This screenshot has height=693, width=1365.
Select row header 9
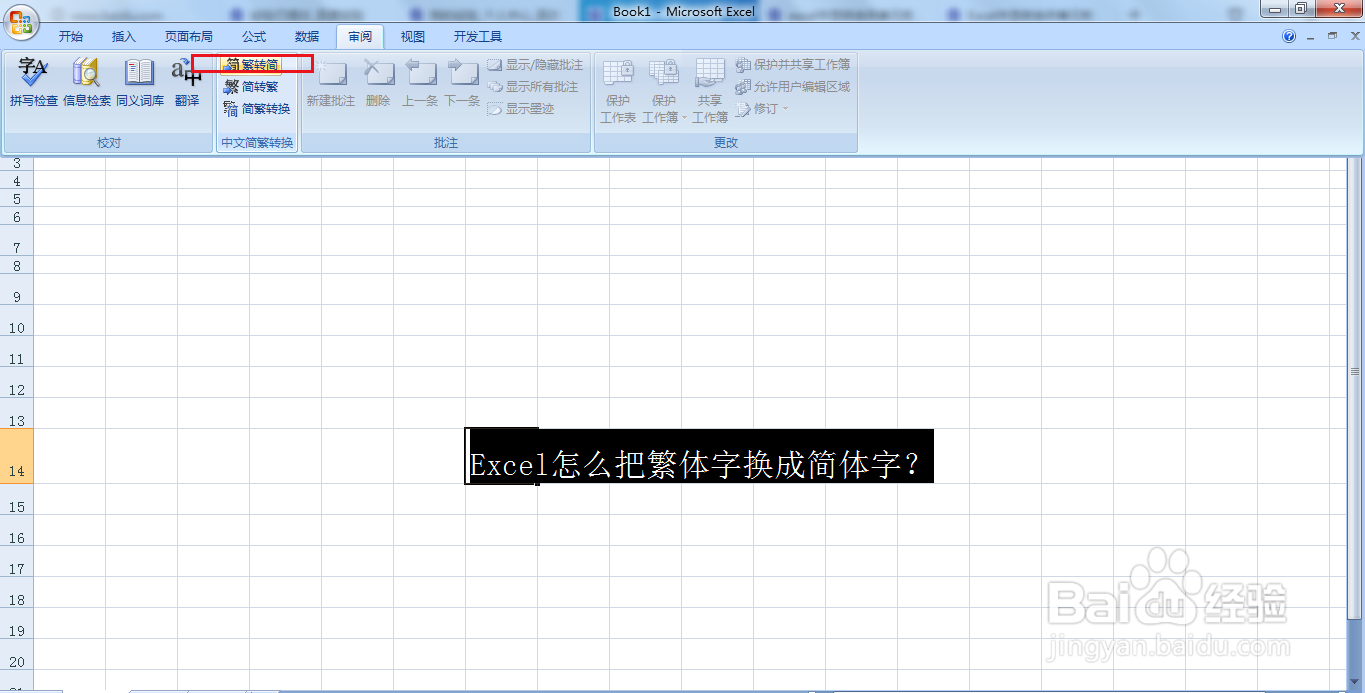(17, 290)
